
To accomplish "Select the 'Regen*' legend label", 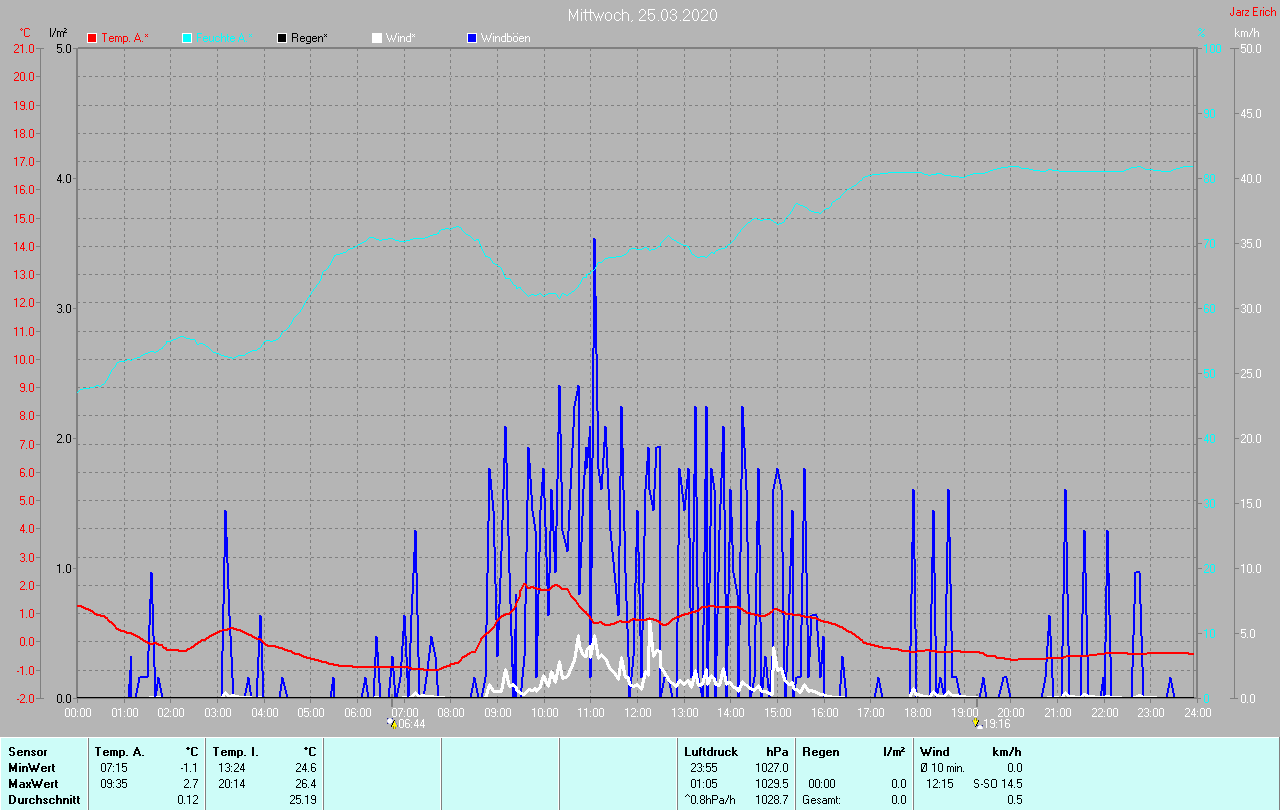I will [310, 38].
